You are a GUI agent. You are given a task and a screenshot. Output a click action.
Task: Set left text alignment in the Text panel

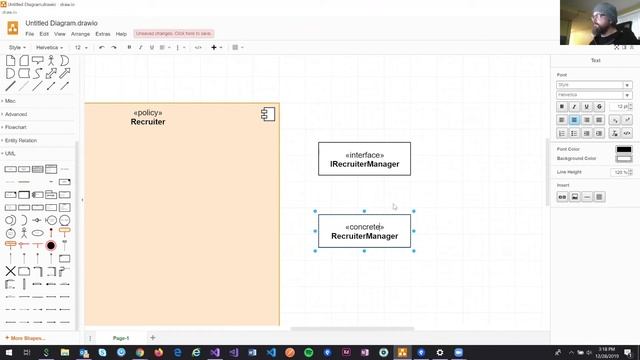(562, 120)
